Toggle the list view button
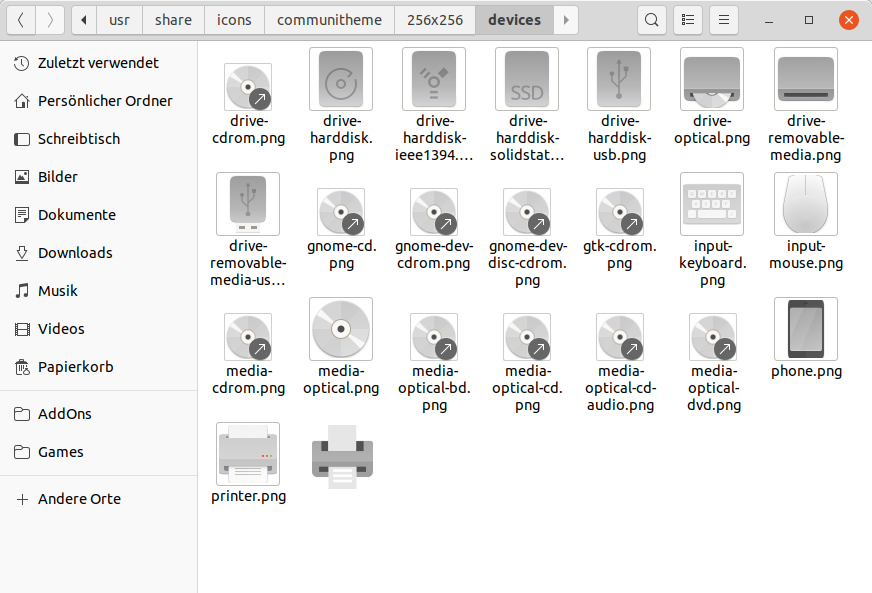The height and width of the screenshot is (593, 872). [687, 19]
